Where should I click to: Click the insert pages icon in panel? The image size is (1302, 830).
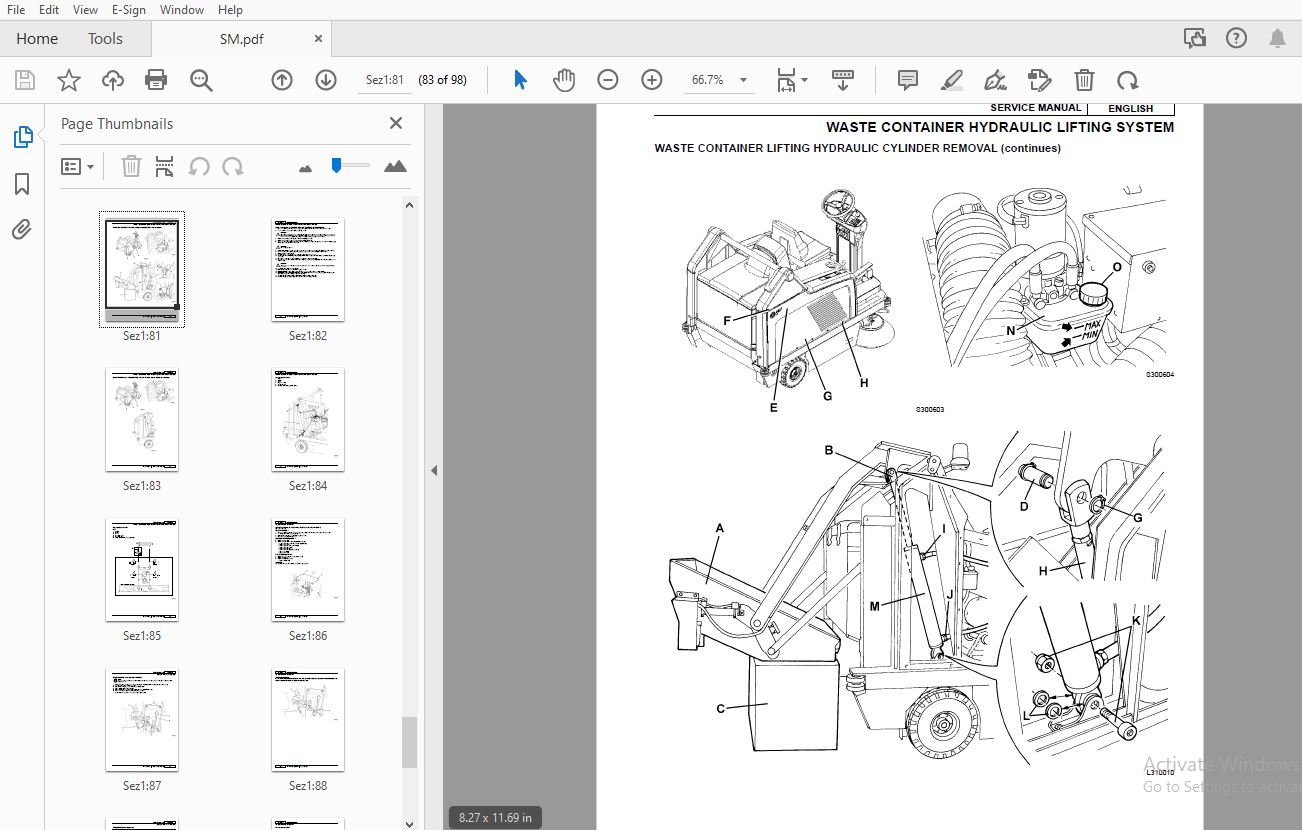pos(165,166)
